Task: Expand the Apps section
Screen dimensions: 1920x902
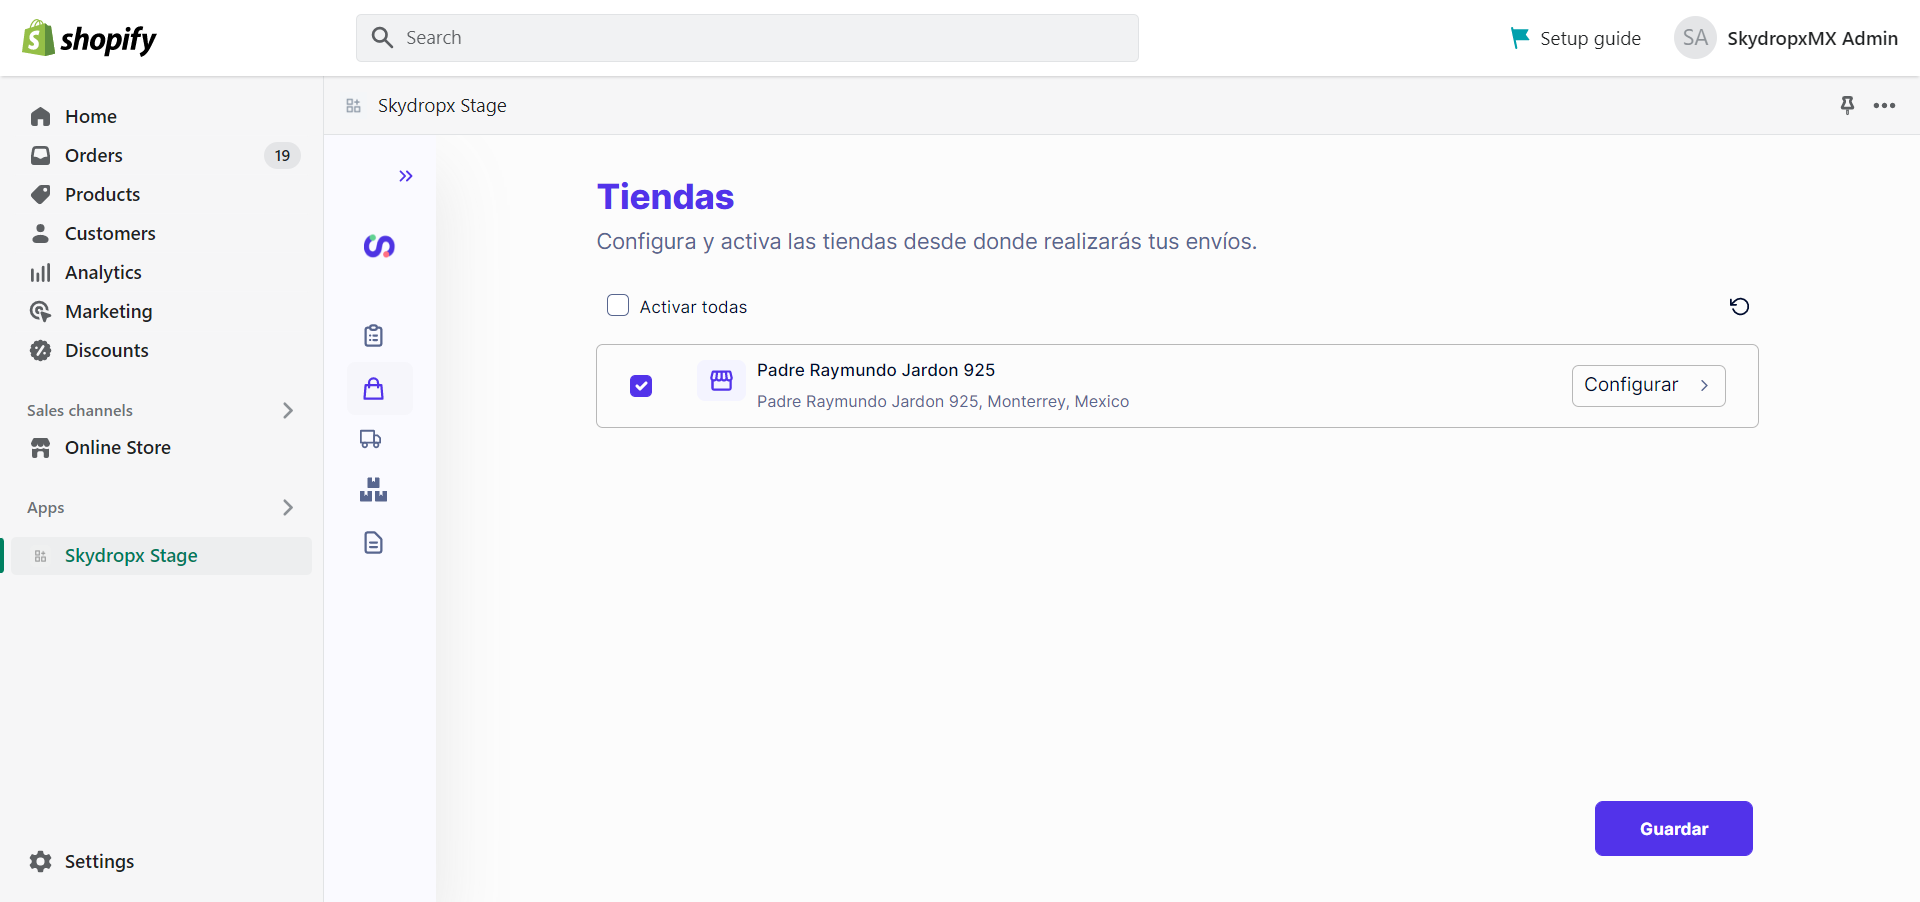Action: point(288,508)
